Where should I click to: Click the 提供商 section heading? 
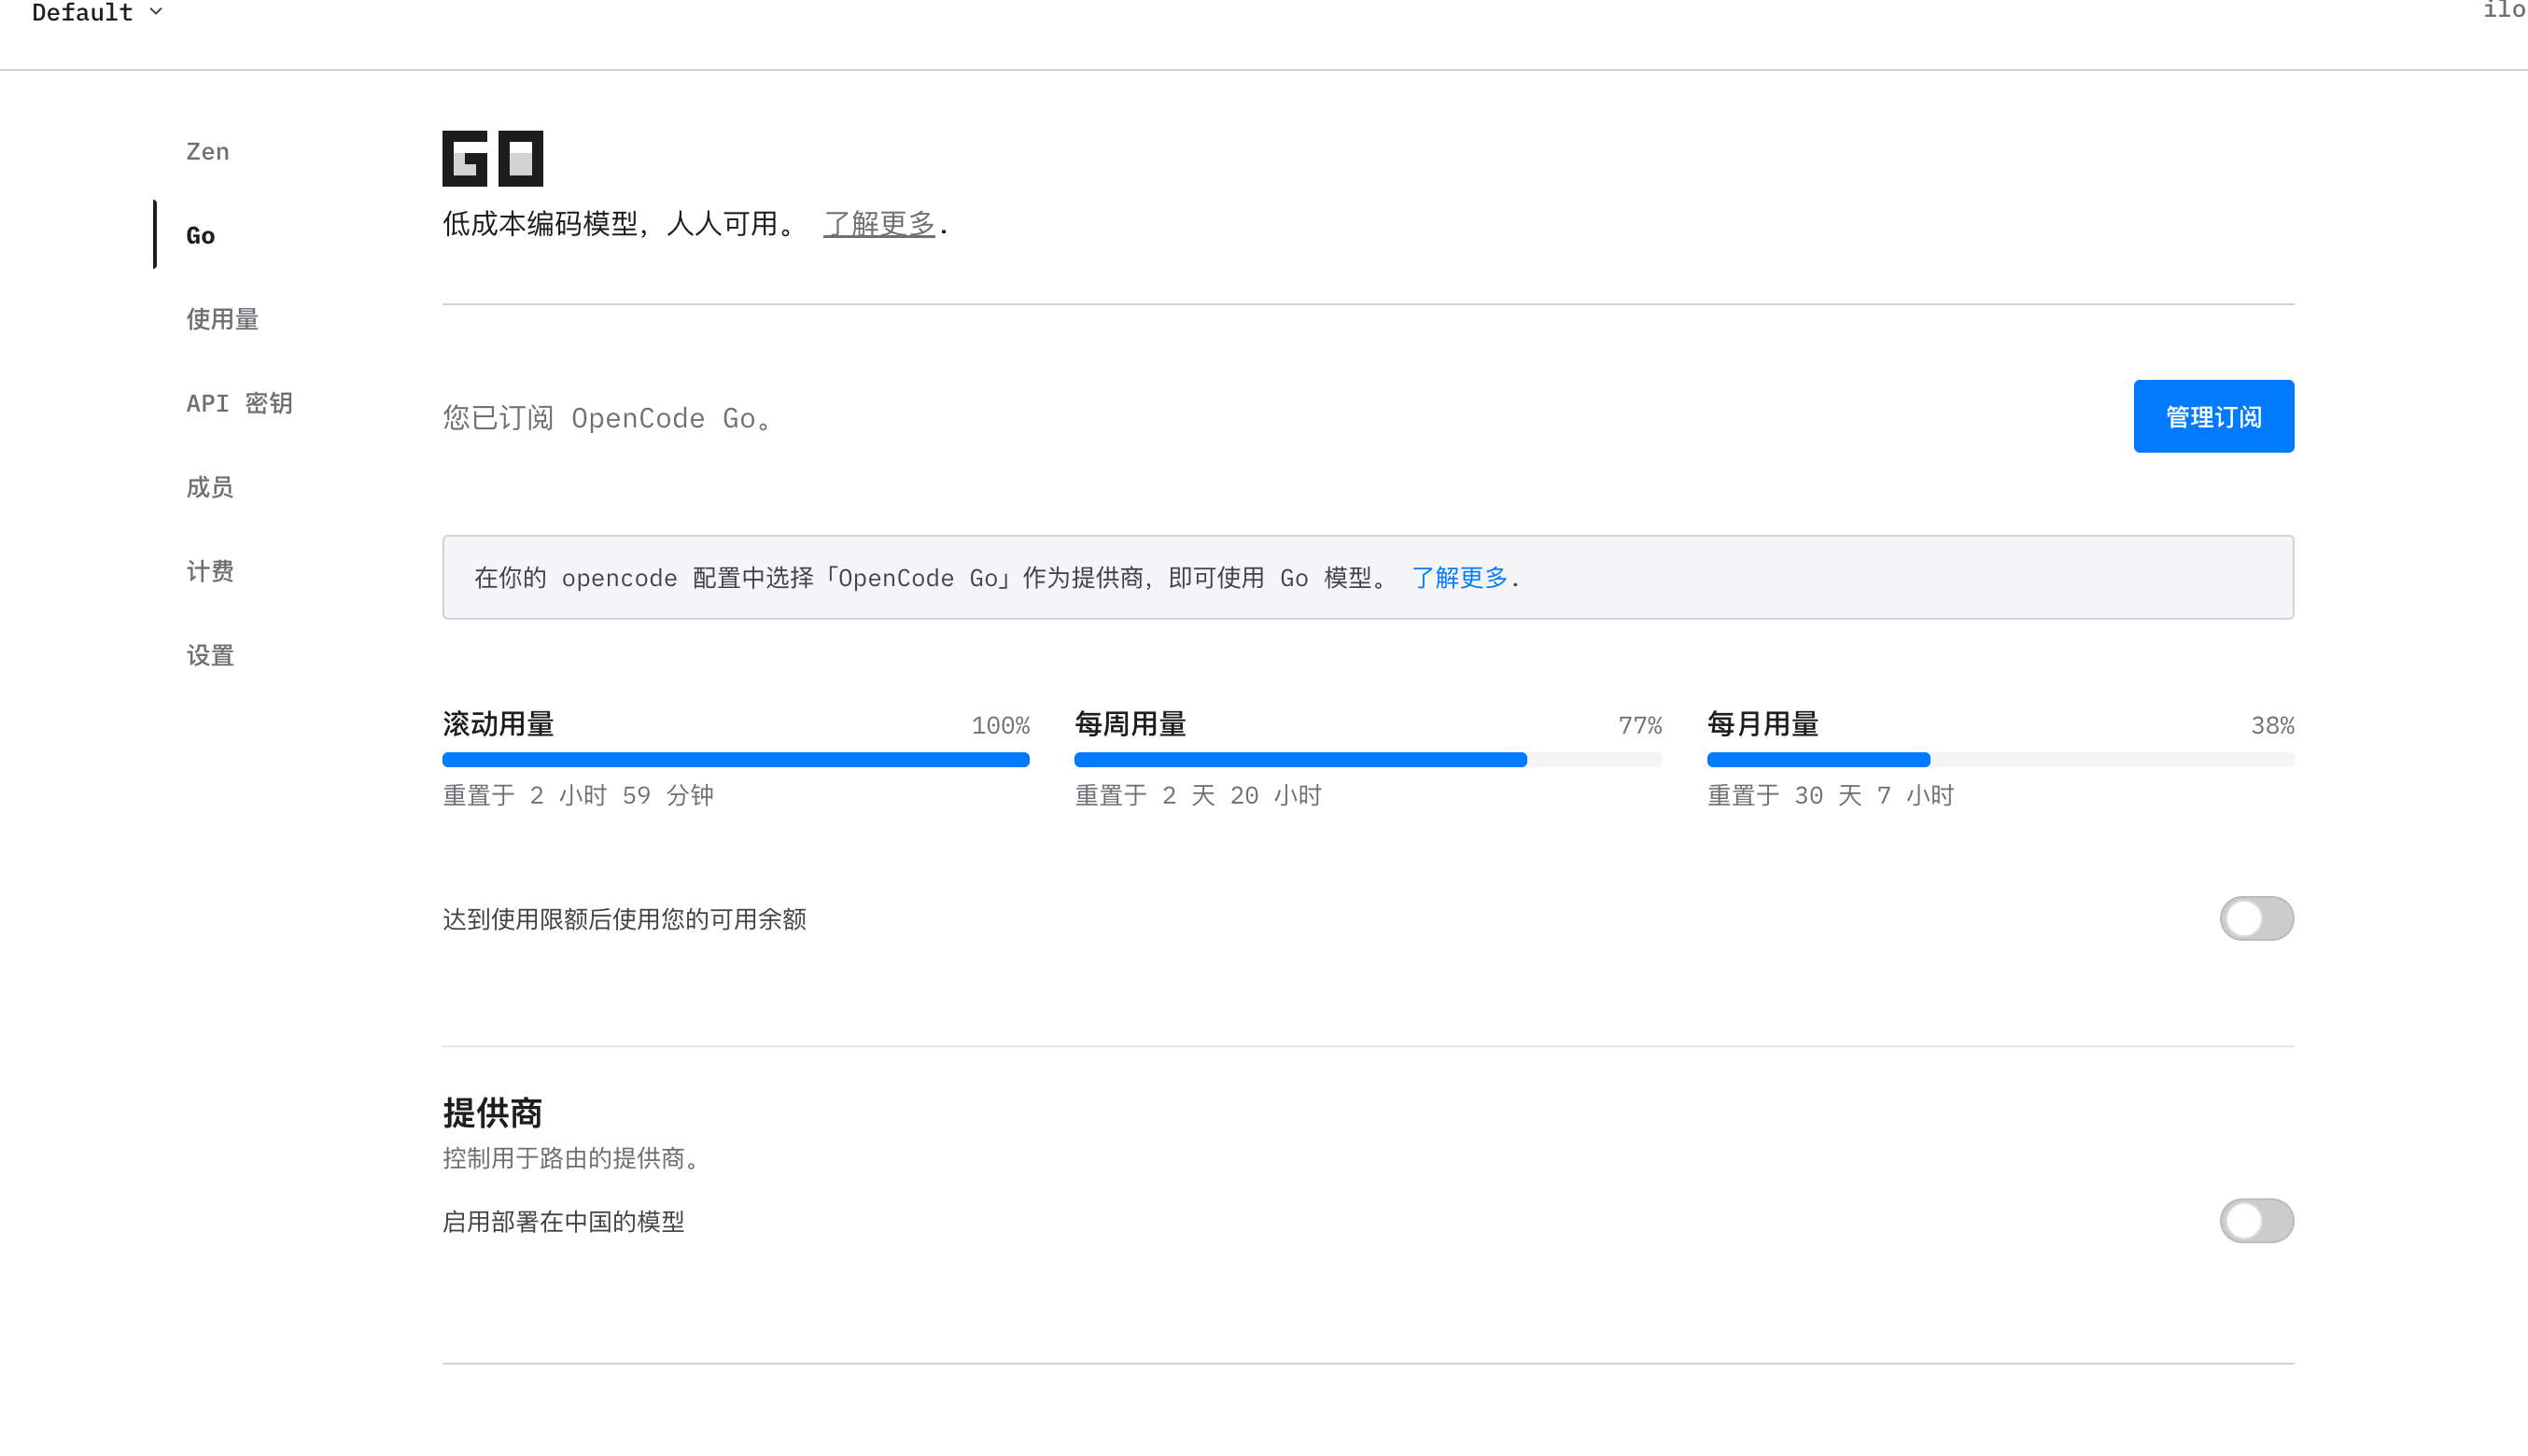click(492, 1112)
